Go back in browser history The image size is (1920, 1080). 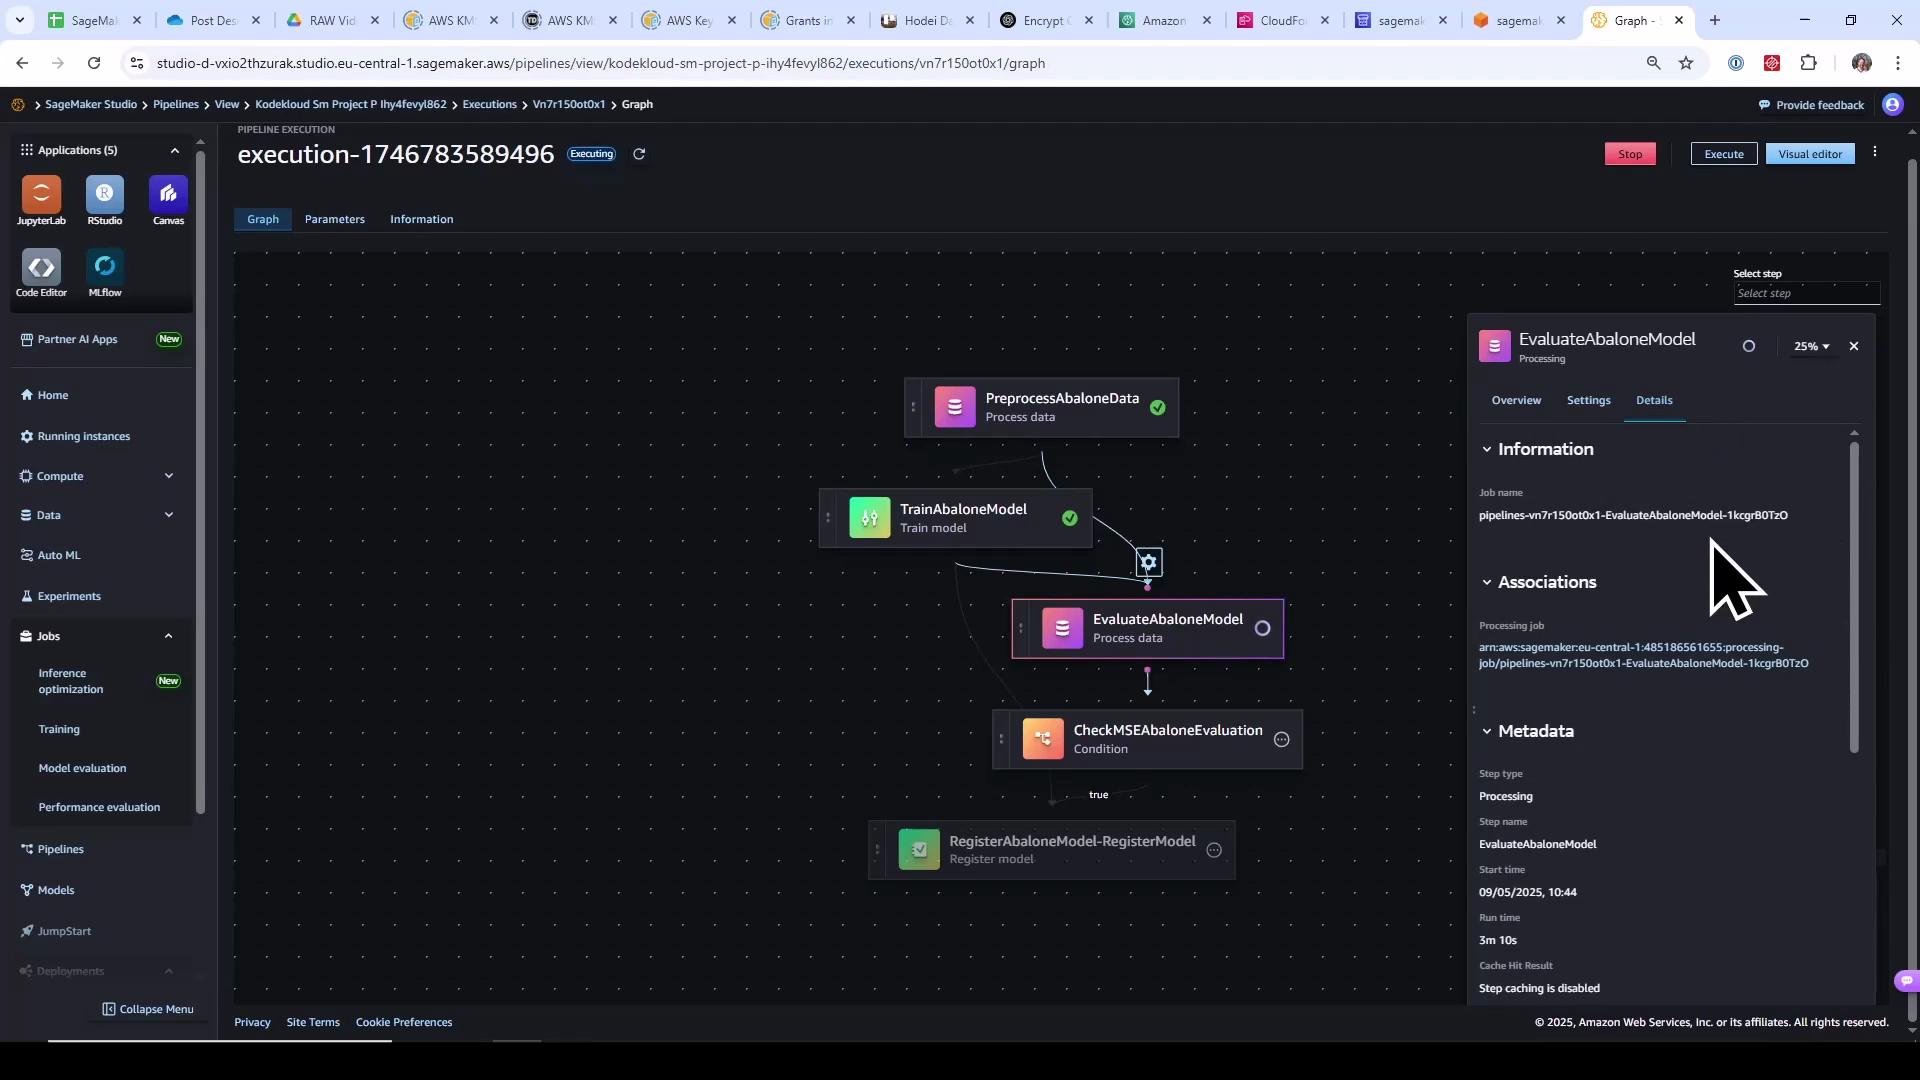coord(22,63)
